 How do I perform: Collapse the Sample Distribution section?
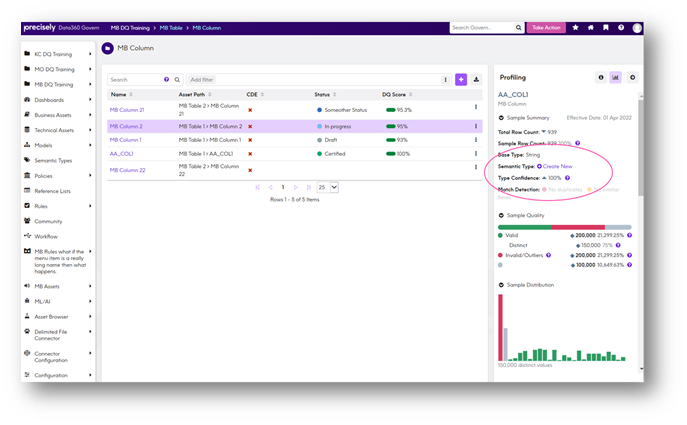[501, 285]
